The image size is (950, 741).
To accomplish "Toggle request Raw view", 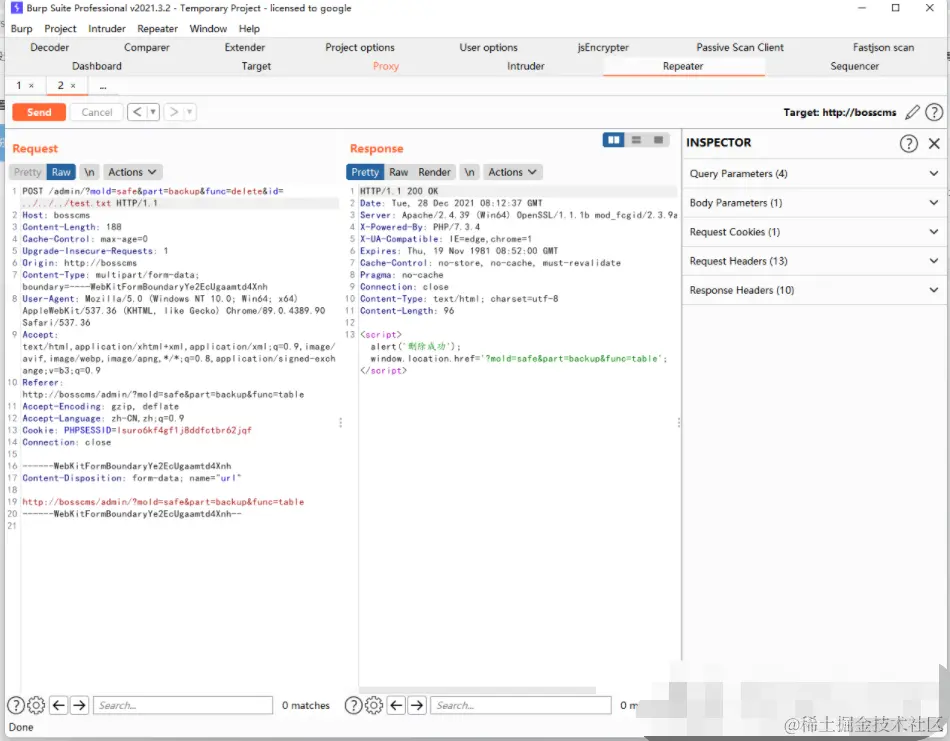I will pyautogui.click(x=61, y=172).
